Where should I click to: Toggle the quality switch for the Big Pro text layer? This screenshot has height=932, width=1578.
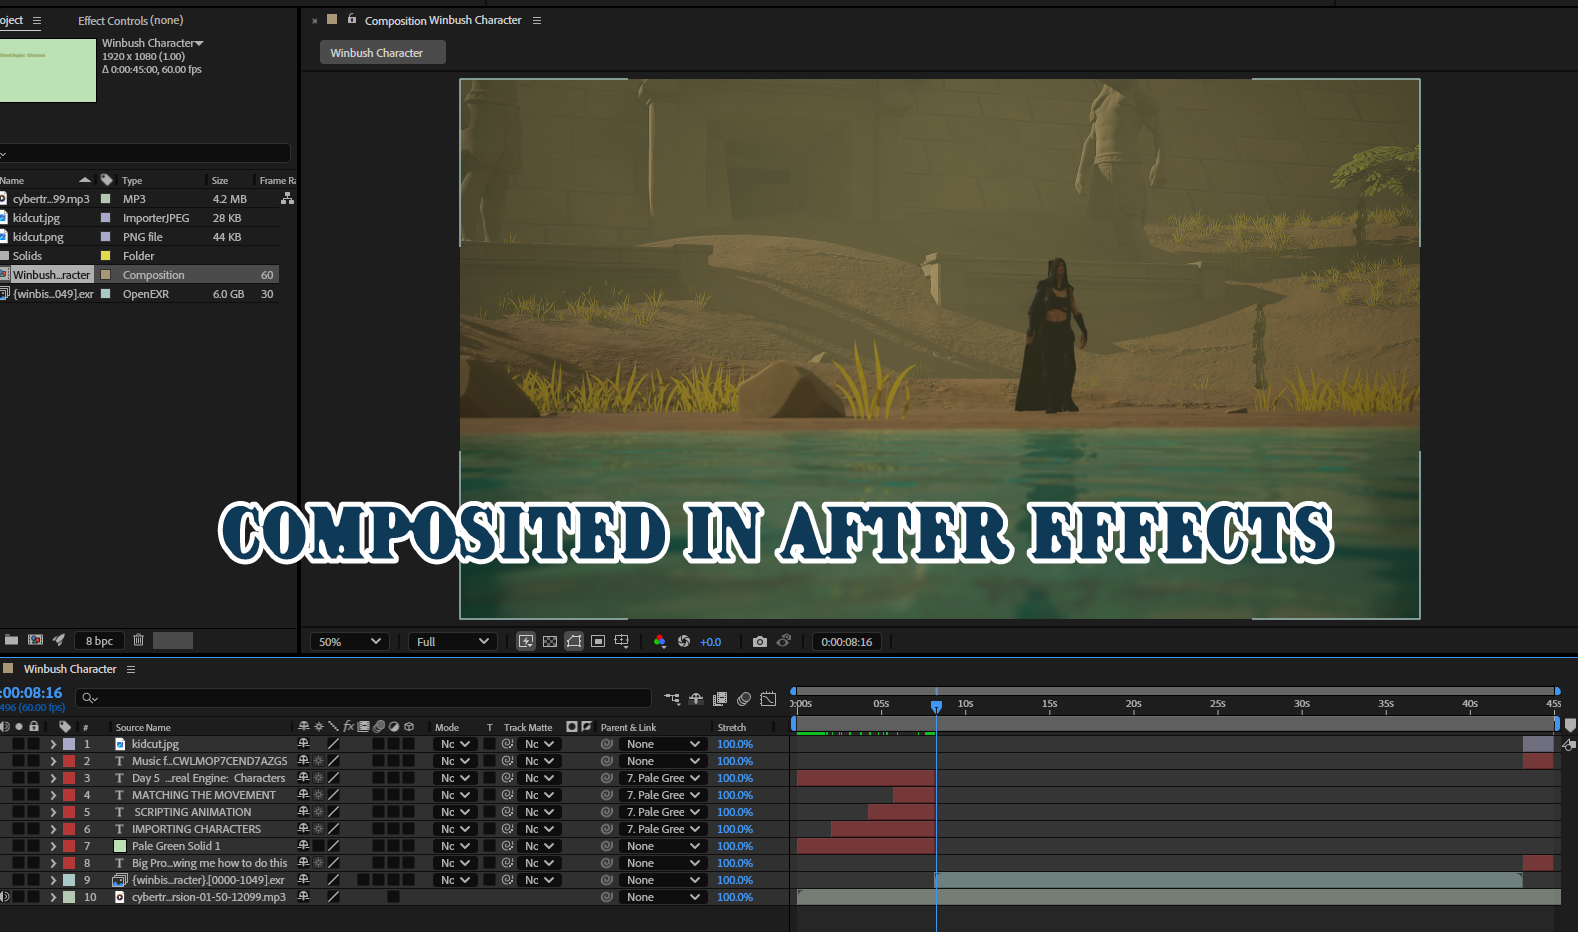pyautogui.click(x=333, y=863)
